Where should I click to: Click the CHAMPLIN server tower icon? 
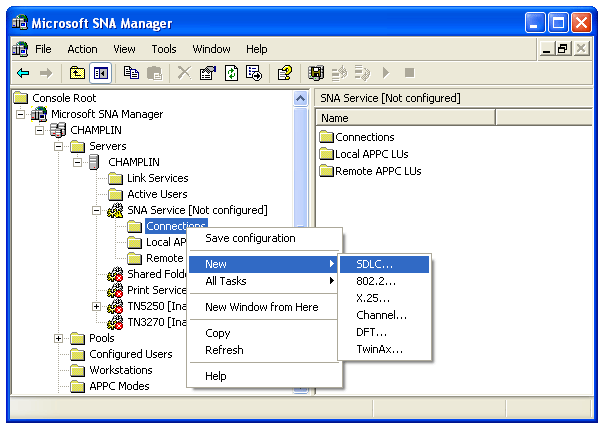[x=94, y=162]
